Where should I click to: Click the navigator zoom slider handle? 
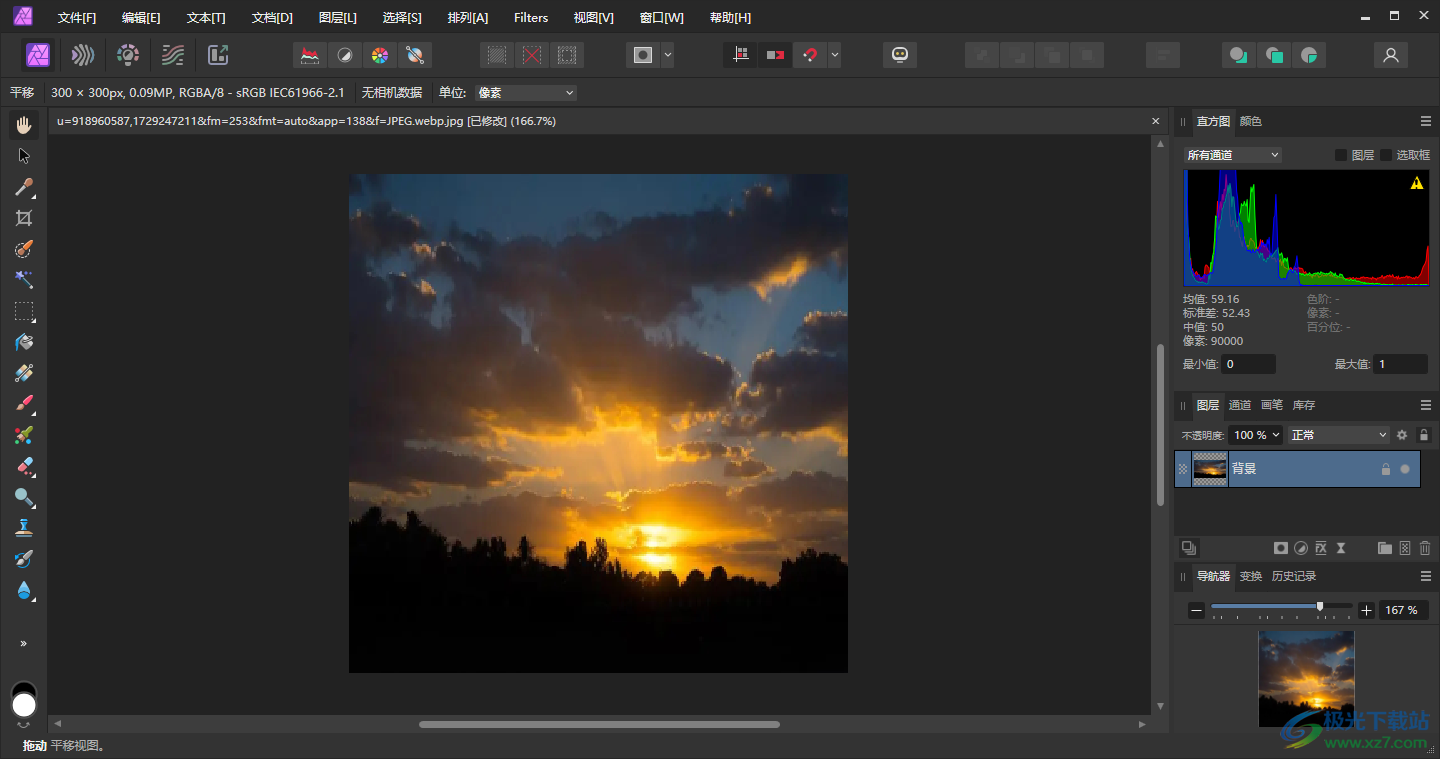tap(1320, 606)
